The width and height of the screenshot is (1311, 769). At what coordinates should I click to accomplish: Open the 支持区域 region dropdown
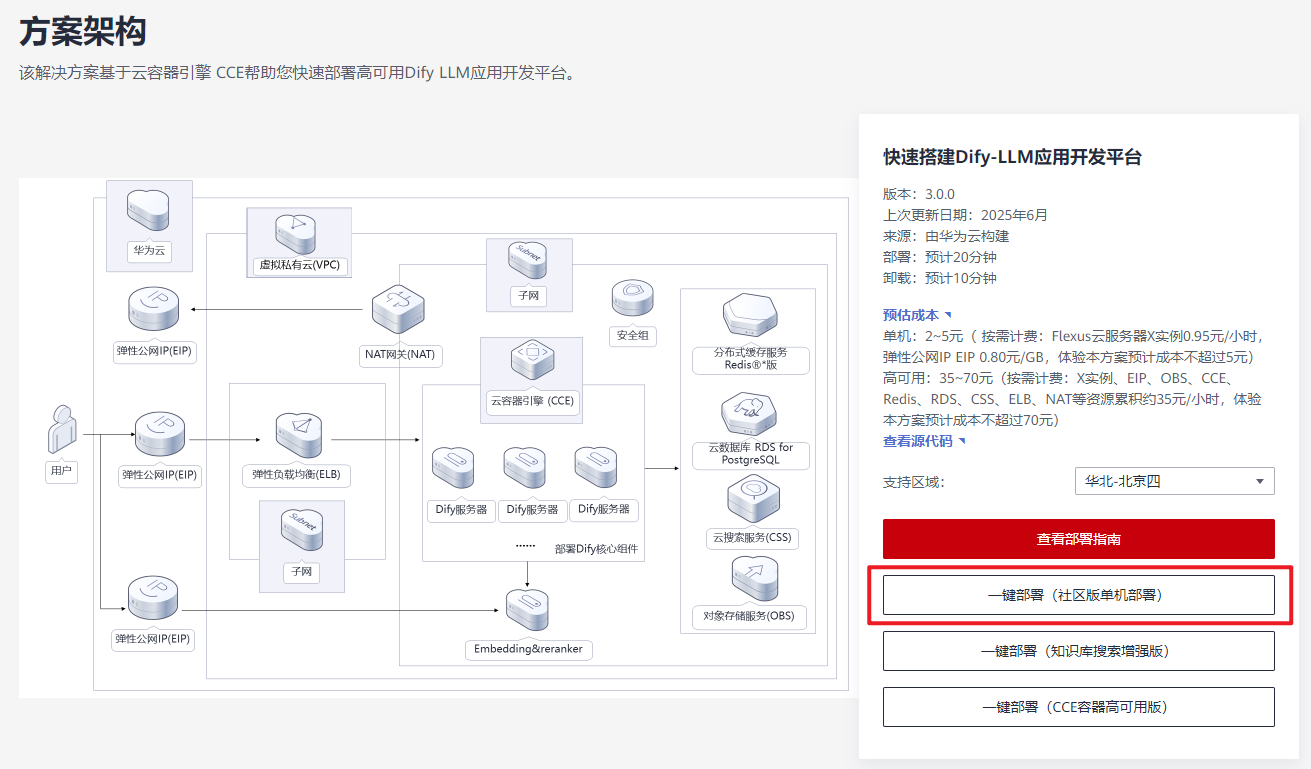tap(1174, 481)
